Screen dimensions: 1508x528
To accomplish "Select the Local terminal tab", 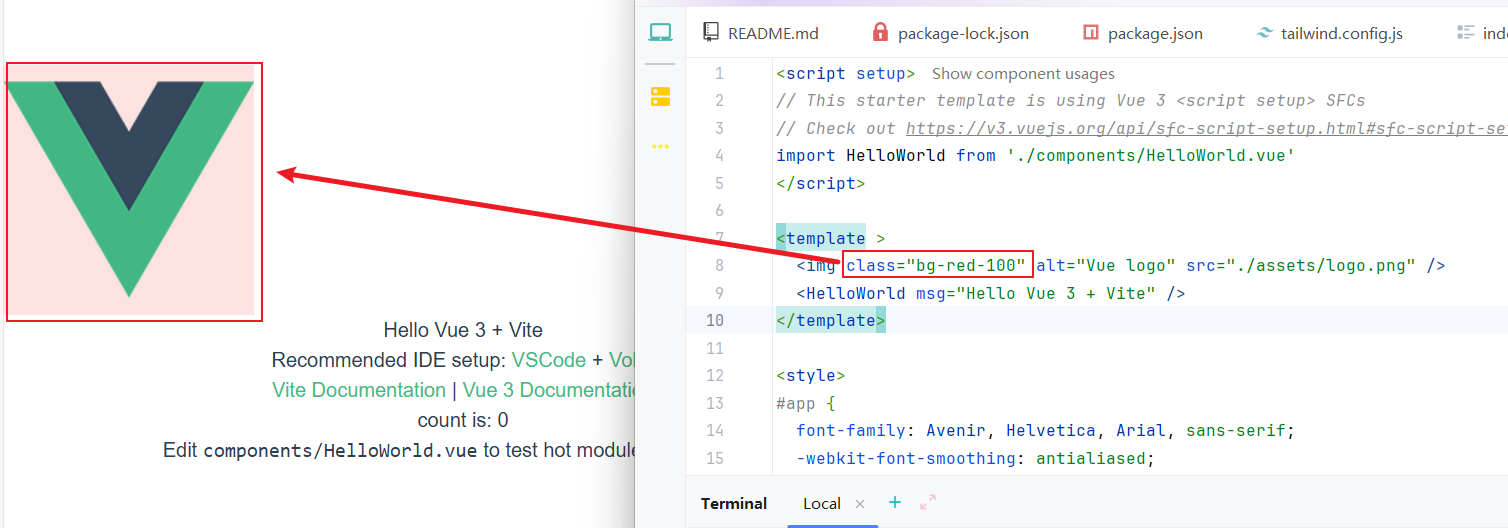I will point(822,503).
